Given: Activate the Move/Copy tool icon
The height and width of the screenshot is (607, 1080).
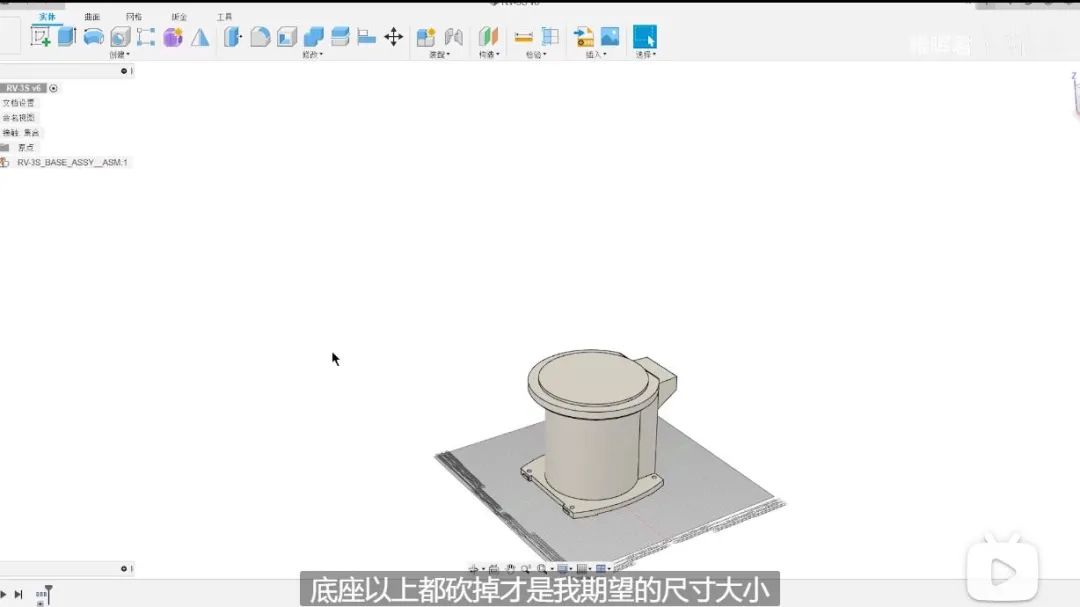Looking at the screenshot, I should coord(393,35).
